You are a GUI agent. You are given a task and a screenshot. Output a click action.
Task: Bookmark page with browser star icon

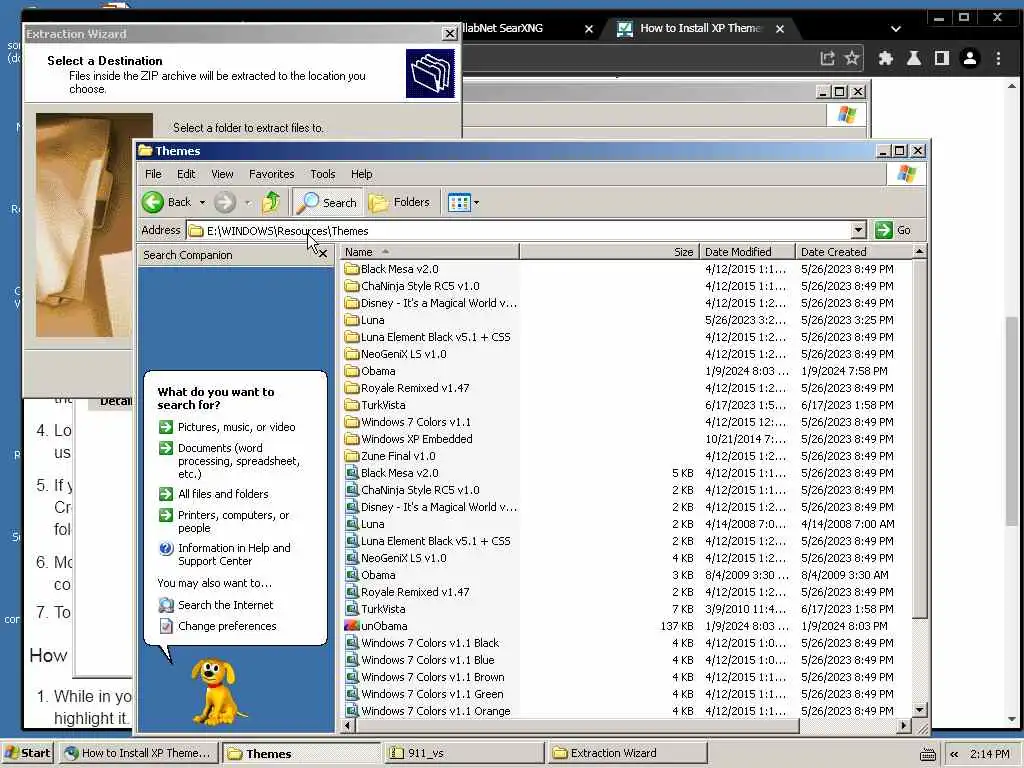852,59
